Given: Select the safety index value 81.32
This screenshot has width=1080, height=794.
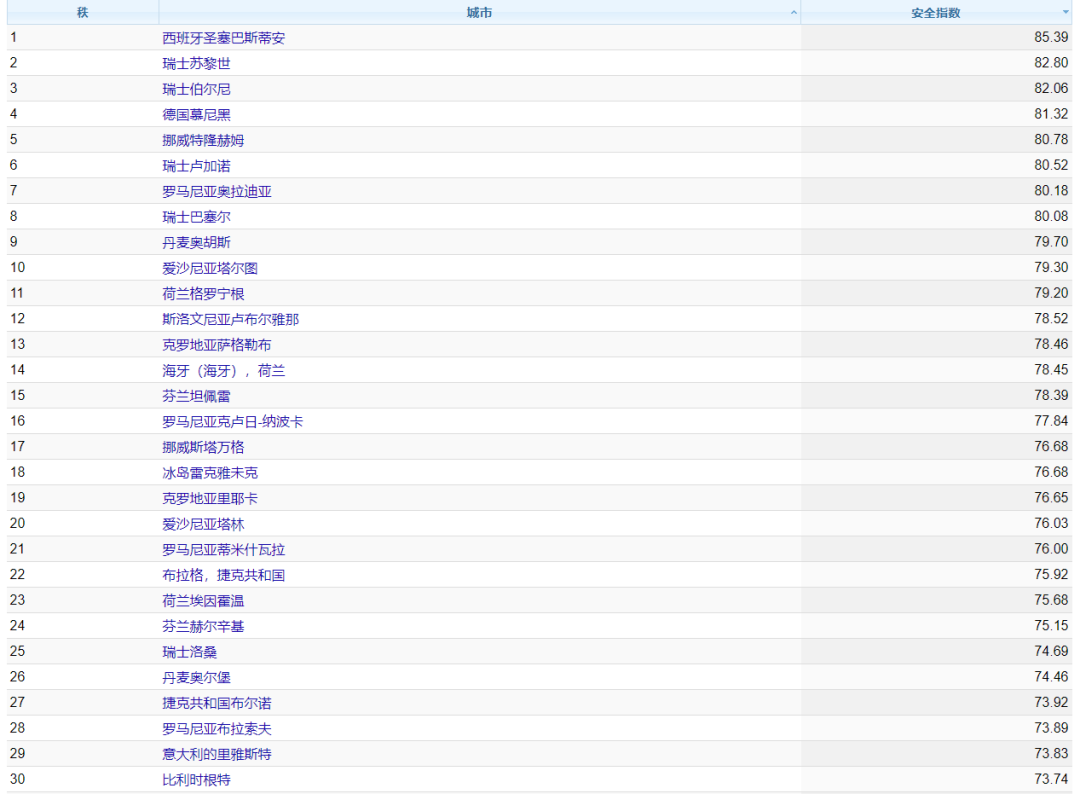Looking at the screenshot, I should point(1051,114).
